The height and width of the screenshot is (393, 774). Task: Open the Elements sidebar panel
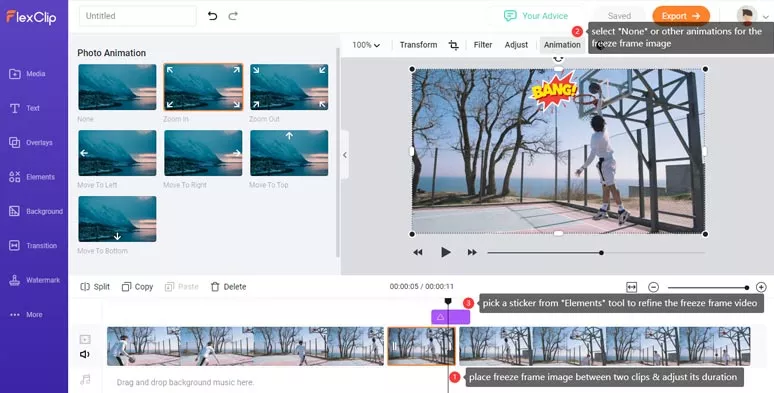click(32, 177)
